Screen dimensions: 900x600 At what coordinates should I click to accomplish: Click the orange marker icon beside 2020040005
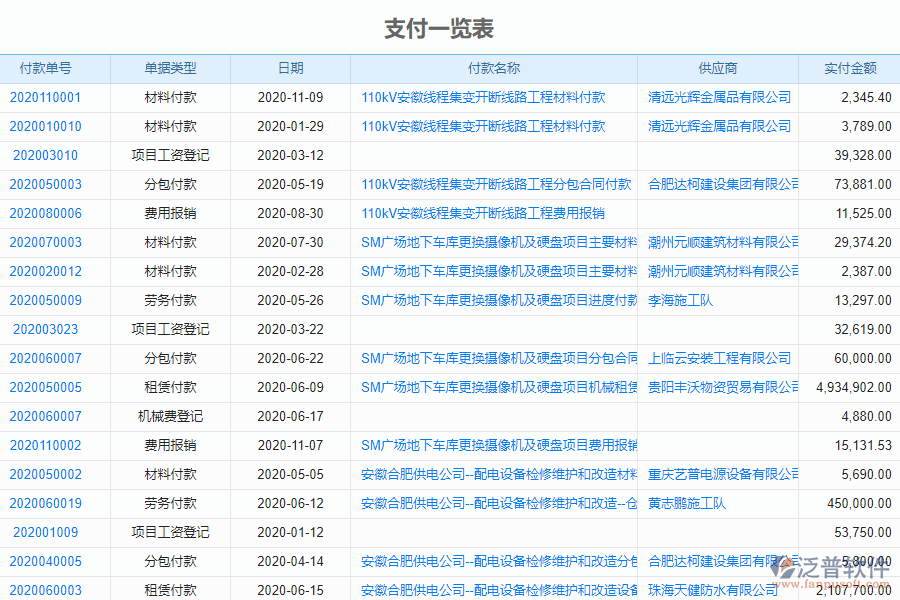tap(10, 562)
